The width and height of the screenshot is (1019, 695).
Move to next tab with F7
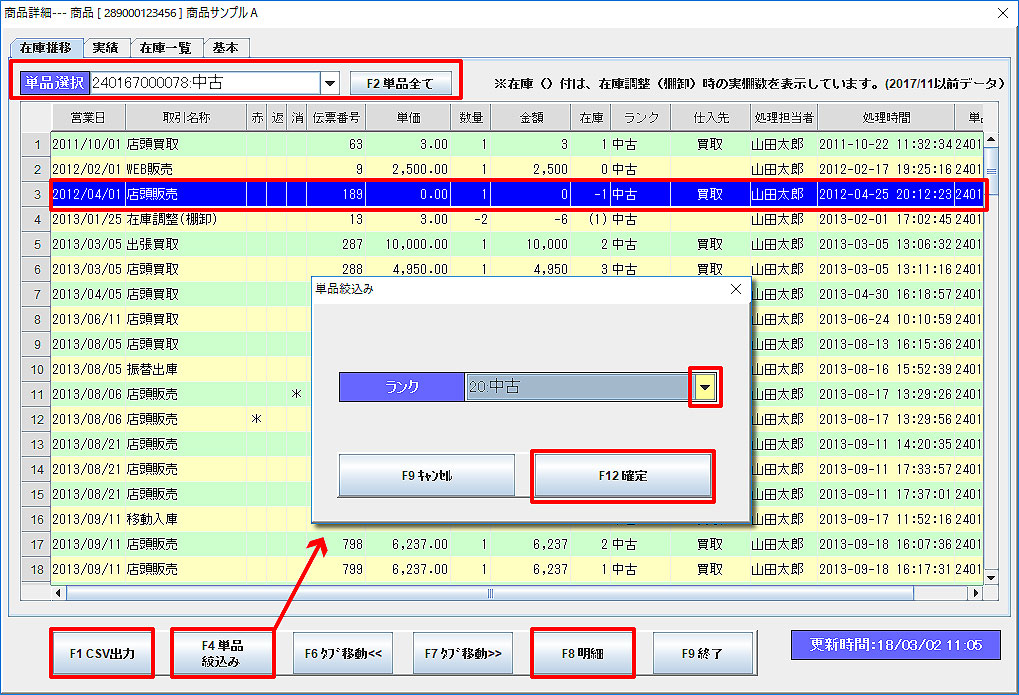pyautogui.click(x=462, y=654)
